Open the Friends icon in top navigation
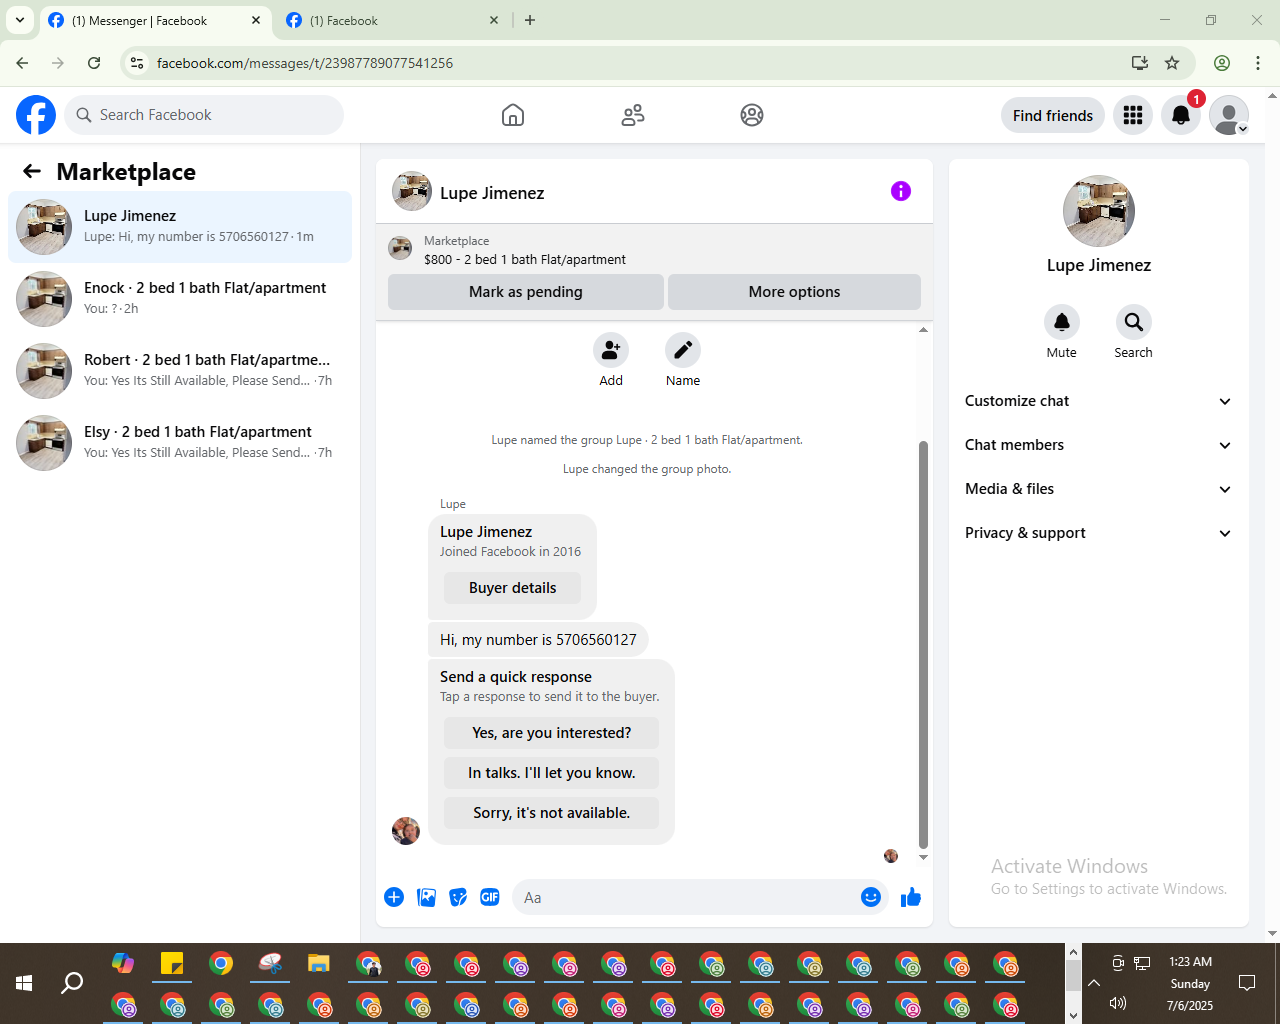The image size is (1280, 1024). pos(633,115)
